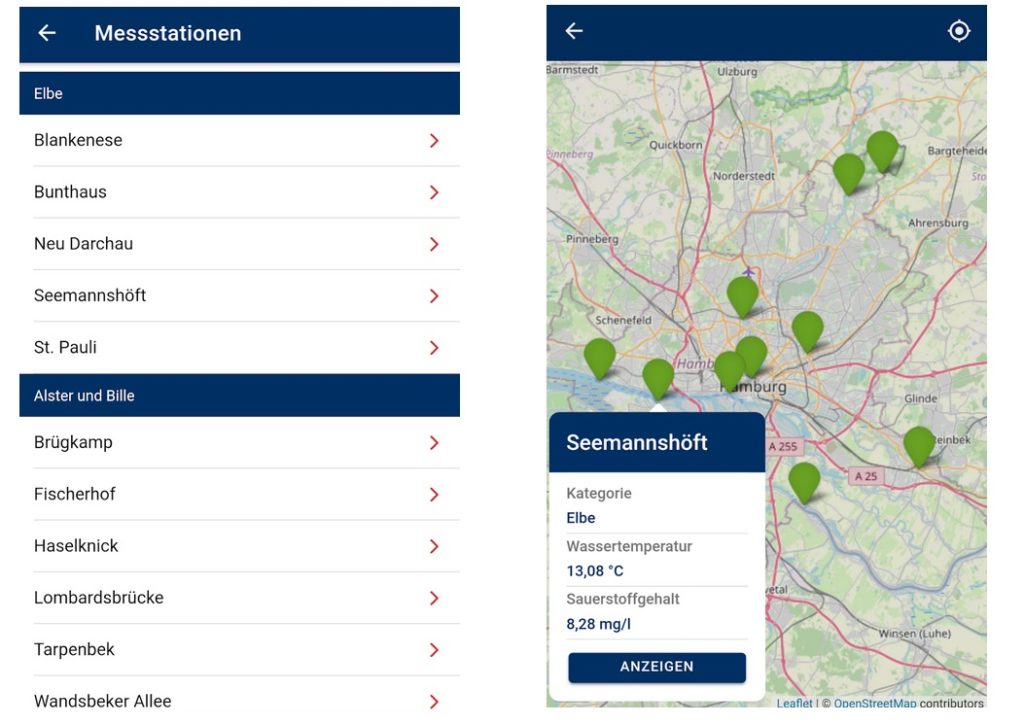Tap the marker northeast of Hamburg center
Image resolution: width=1024 pixels, height=724 pixels.
[807, 332]
